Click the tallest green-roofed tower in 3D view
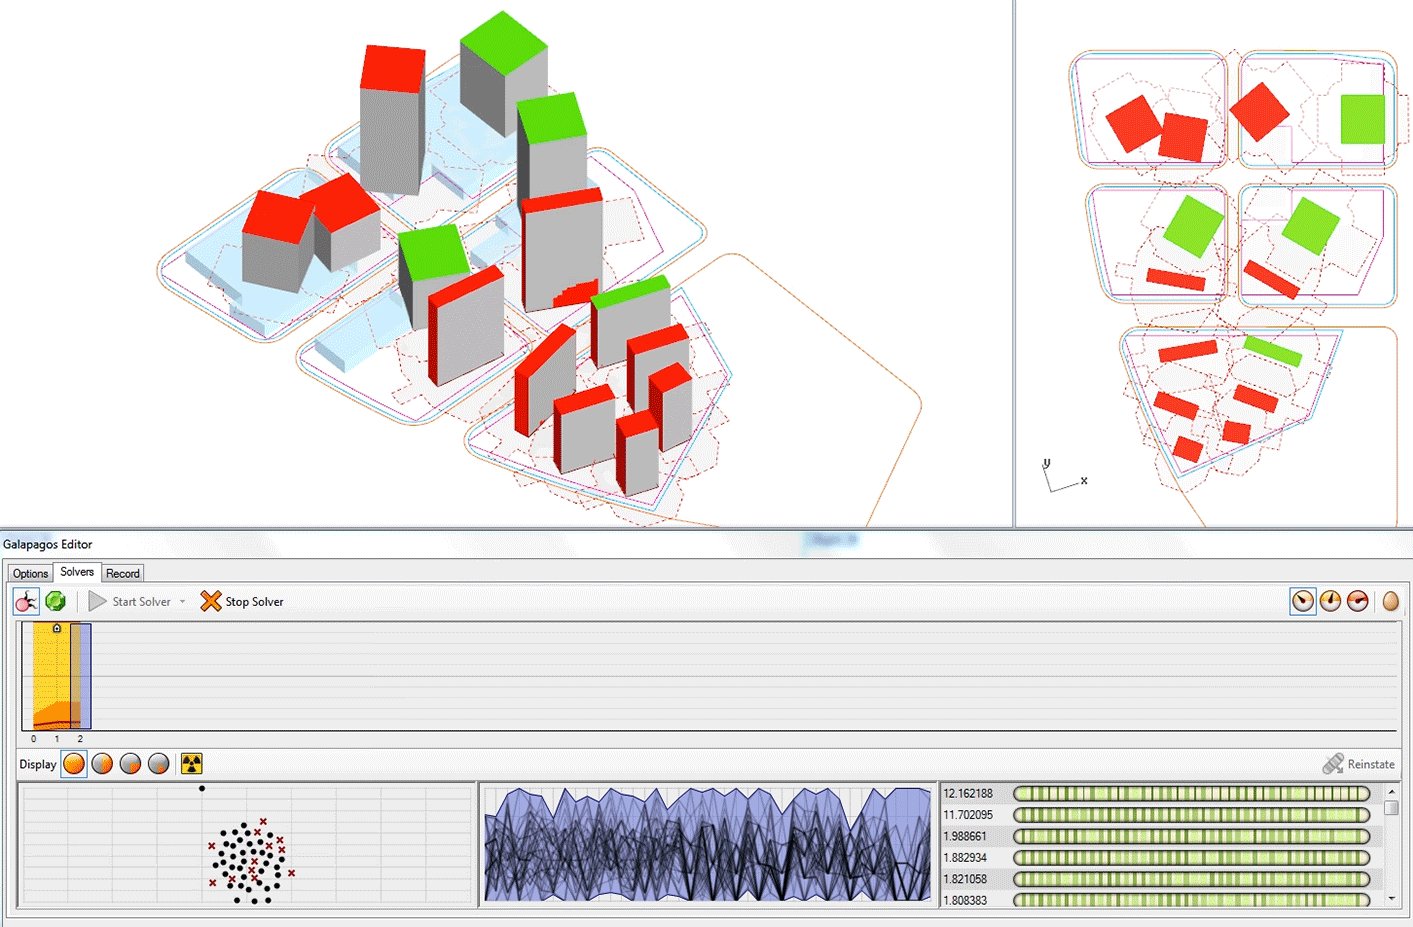 [504, 72]
